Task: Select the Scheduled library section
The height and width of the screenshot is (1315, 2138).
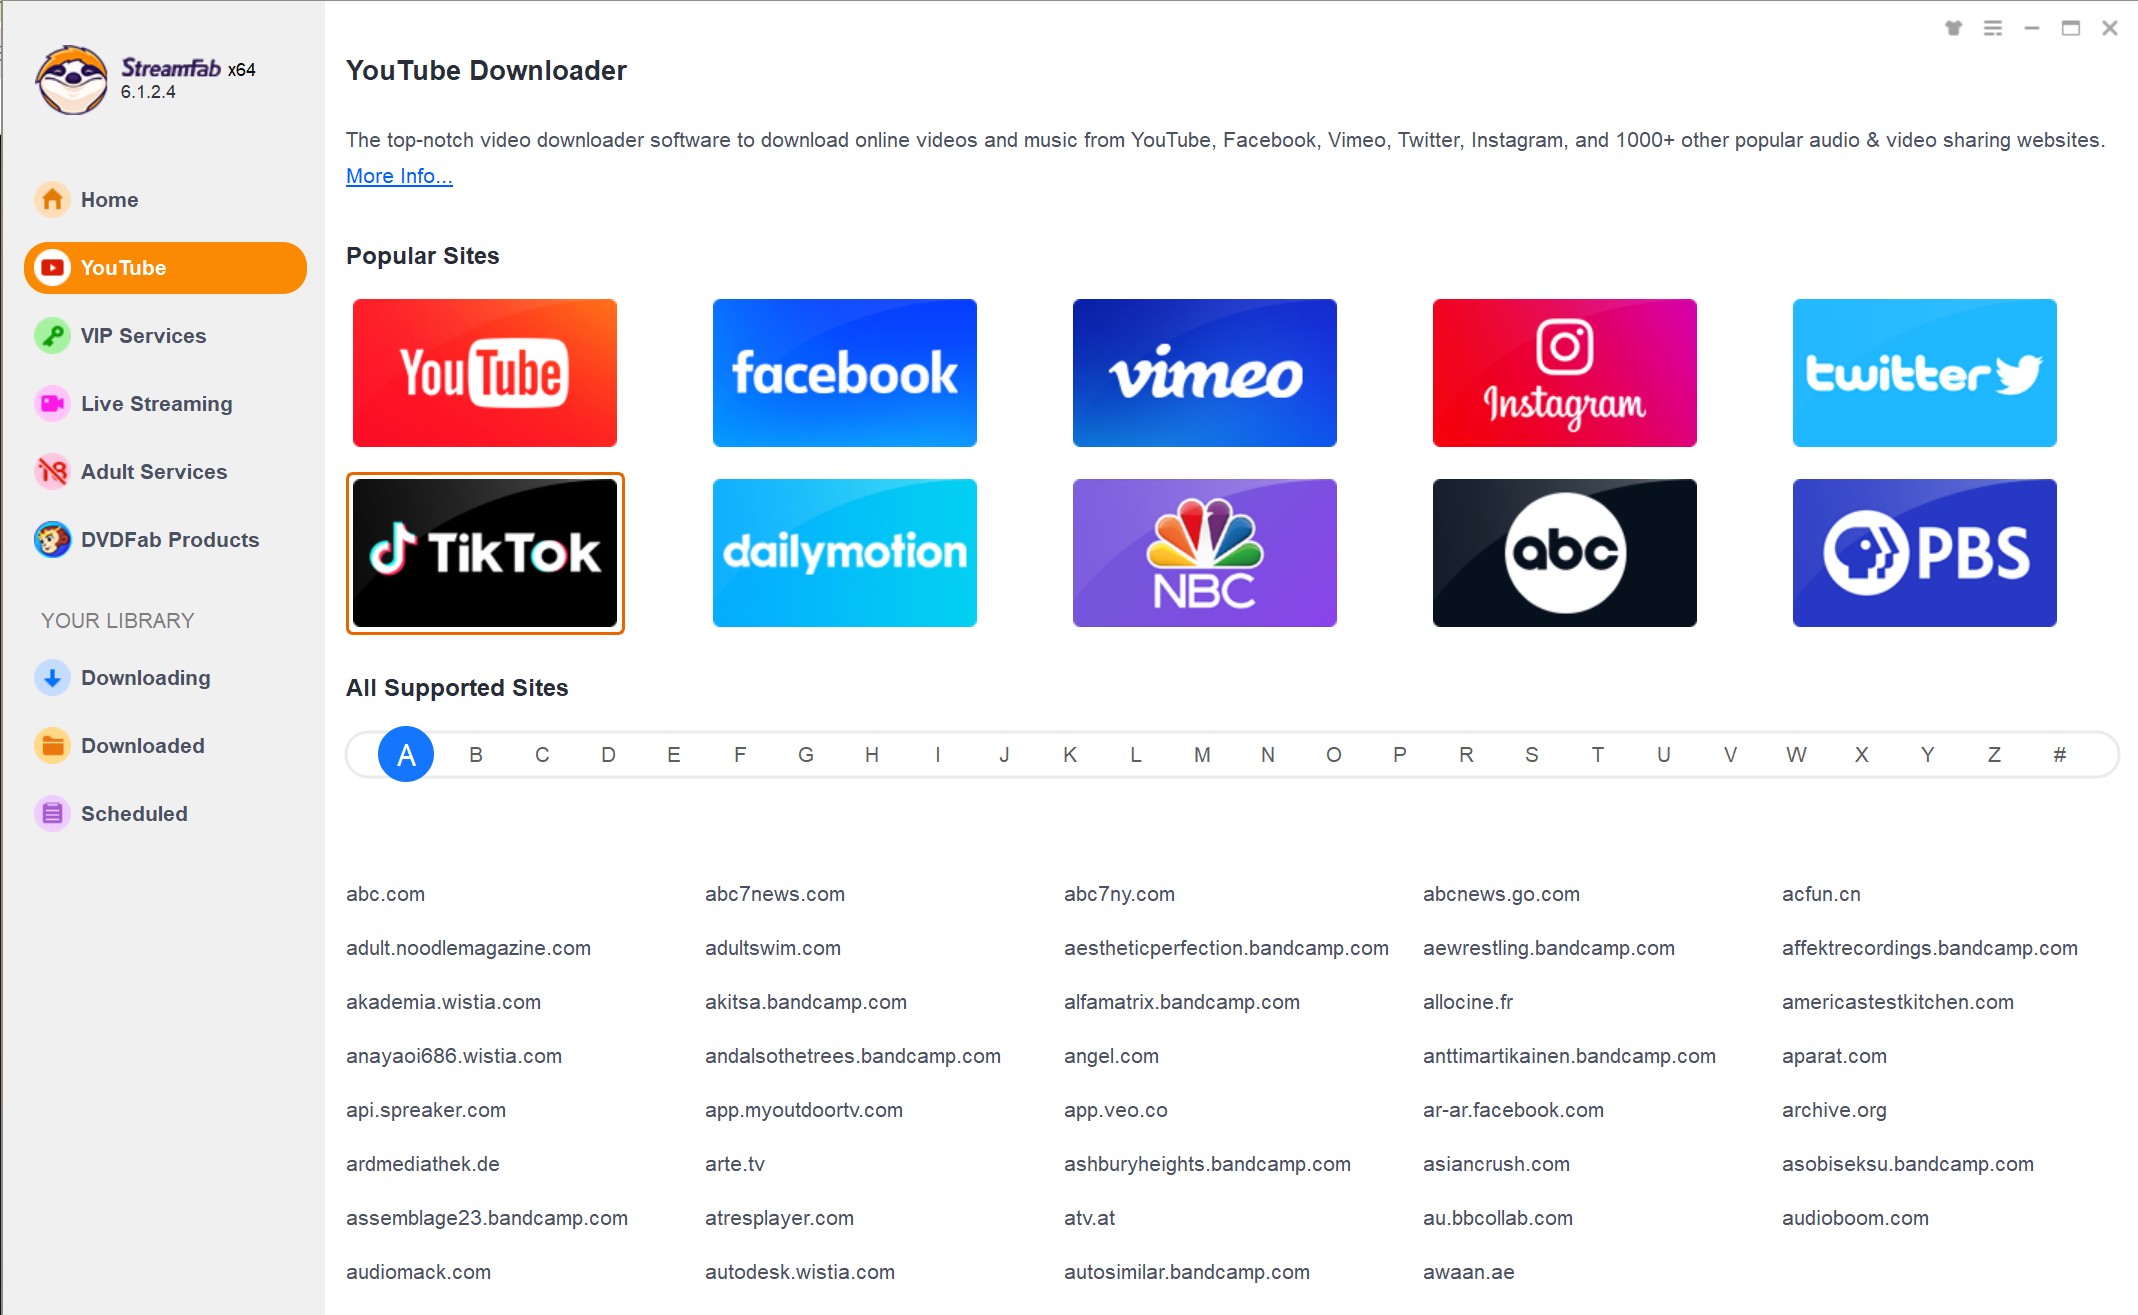Action: [x=133, y=813]
